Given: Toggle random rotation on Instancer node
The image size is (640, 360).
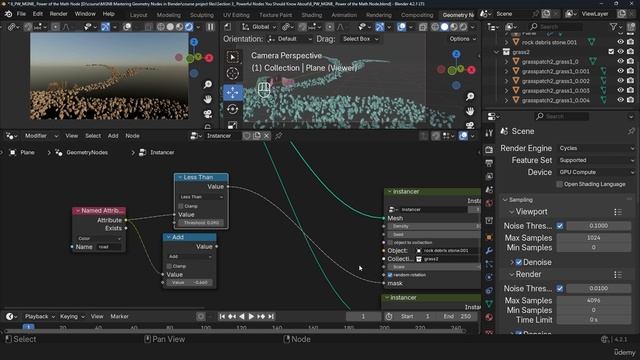Looking at the screenshot, I should pyautogui.click(x=390, y=275).
